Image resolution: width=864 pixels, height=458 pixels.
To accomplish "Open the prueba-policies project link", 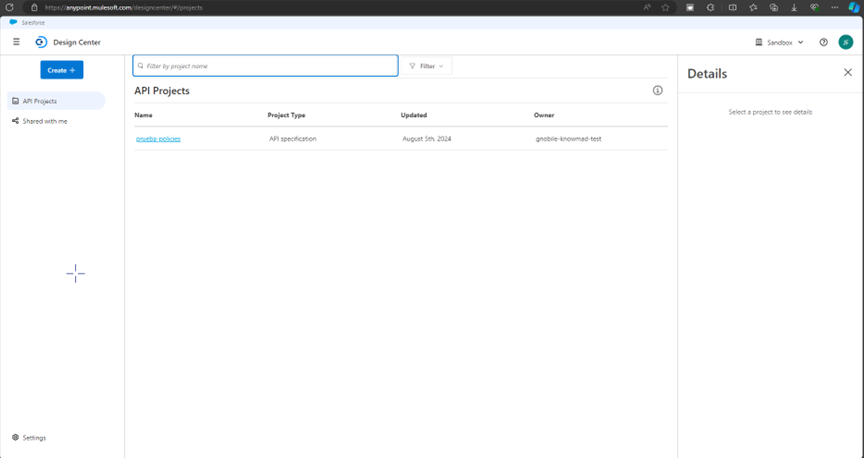I will 158,139.
